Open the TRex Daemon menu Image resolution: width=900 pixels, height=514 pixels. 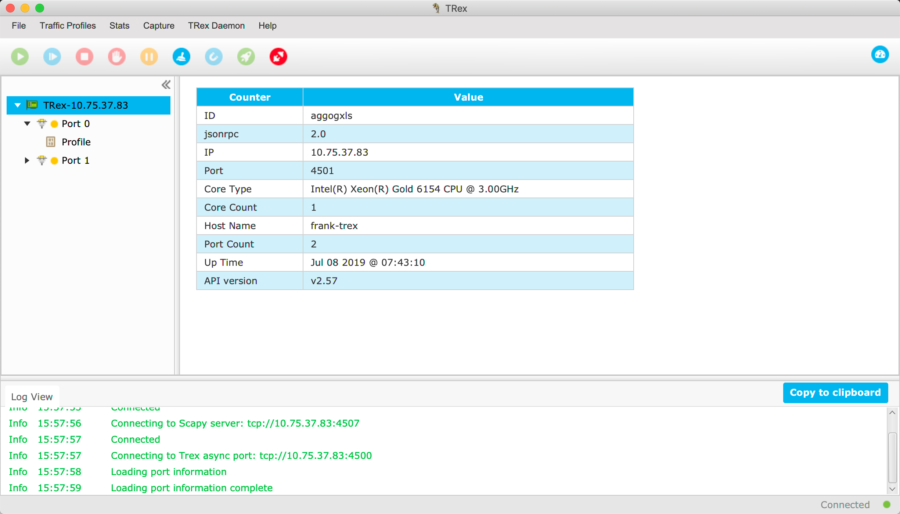[216, 26]
